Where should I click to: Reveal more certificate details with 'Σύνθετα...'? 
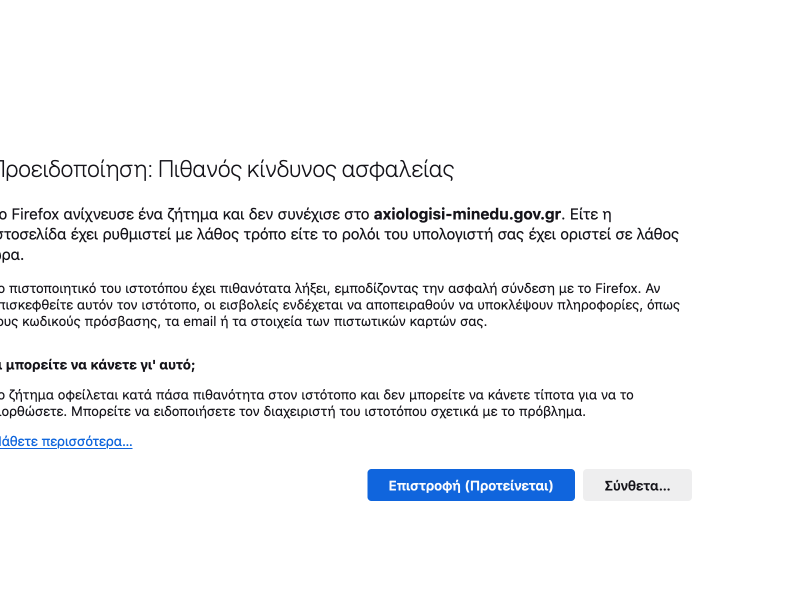point(637,485)
